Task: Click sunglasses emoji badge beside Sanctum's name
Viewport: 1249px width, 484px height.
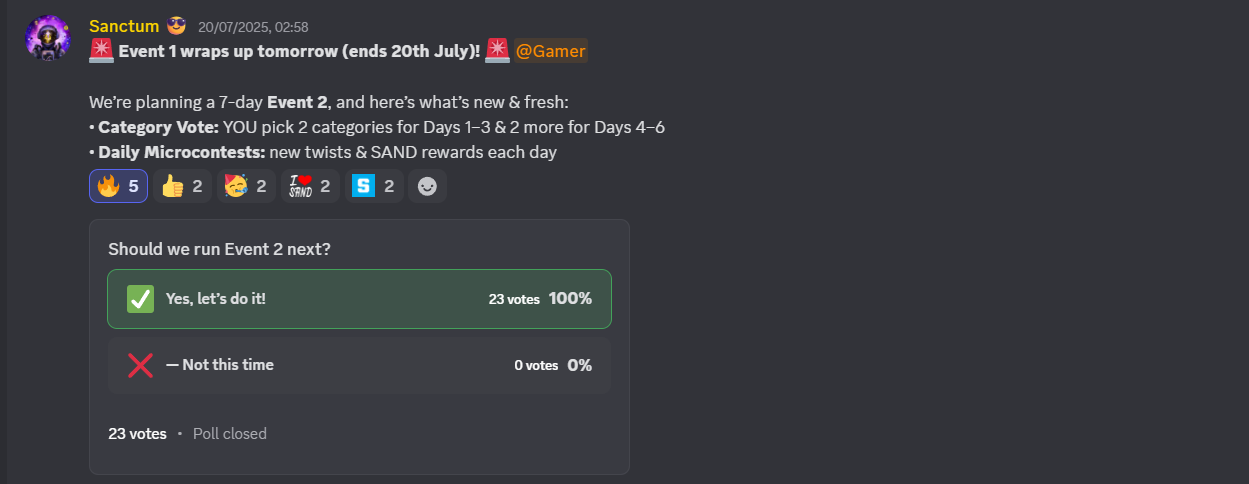Action: point(177,26)
